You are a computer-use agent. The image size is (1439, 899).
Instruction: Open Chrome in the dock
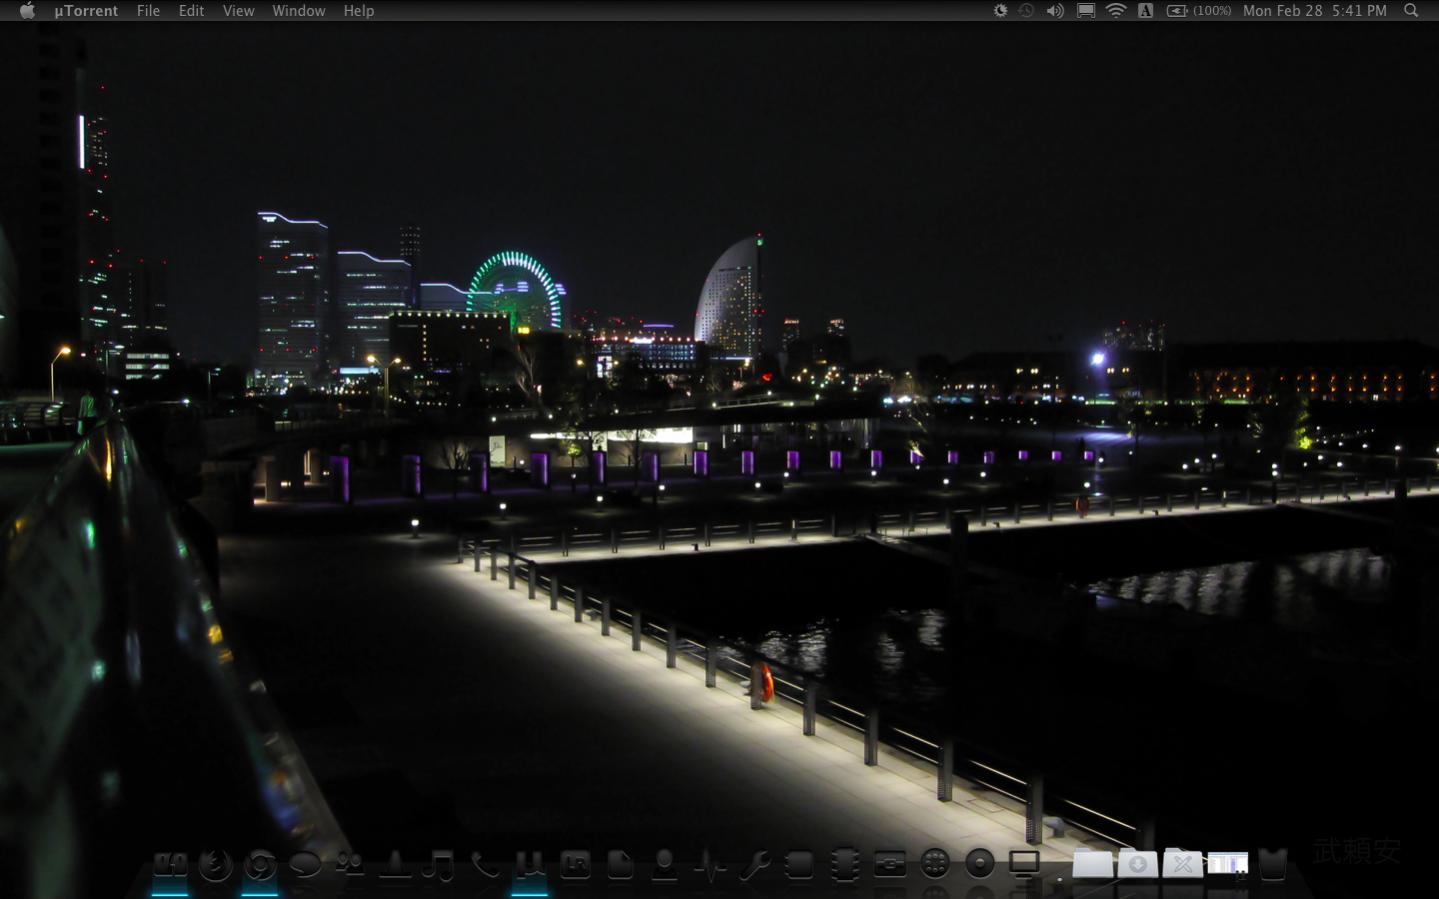[x=260, y=864]
